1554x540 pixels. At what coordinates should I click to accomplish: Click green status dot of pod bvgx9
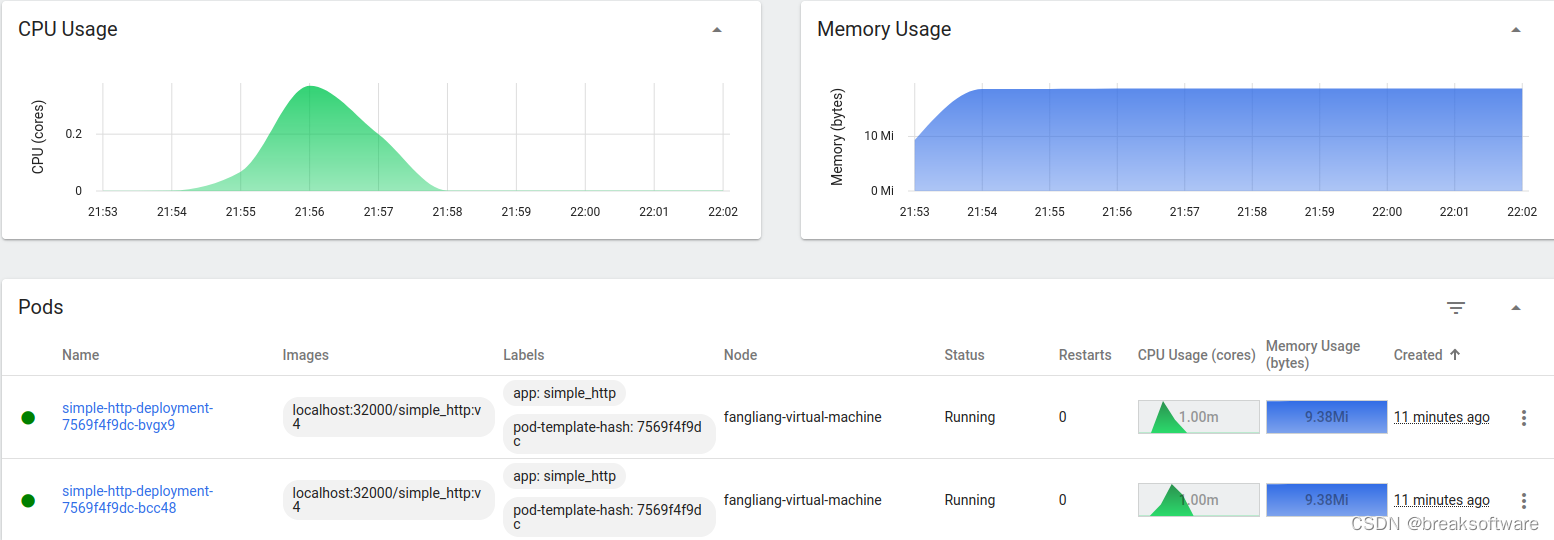[x=28, y=418]
